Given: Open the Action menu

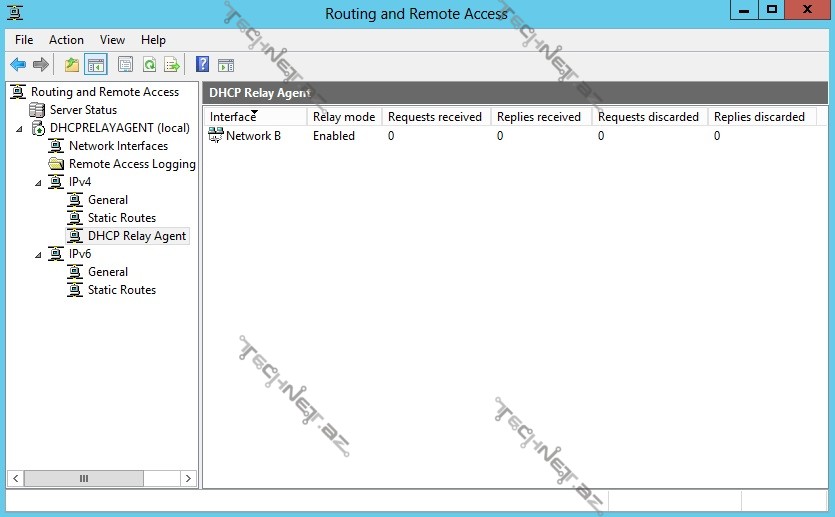Looking at the screenshot, I should (66, 40).
